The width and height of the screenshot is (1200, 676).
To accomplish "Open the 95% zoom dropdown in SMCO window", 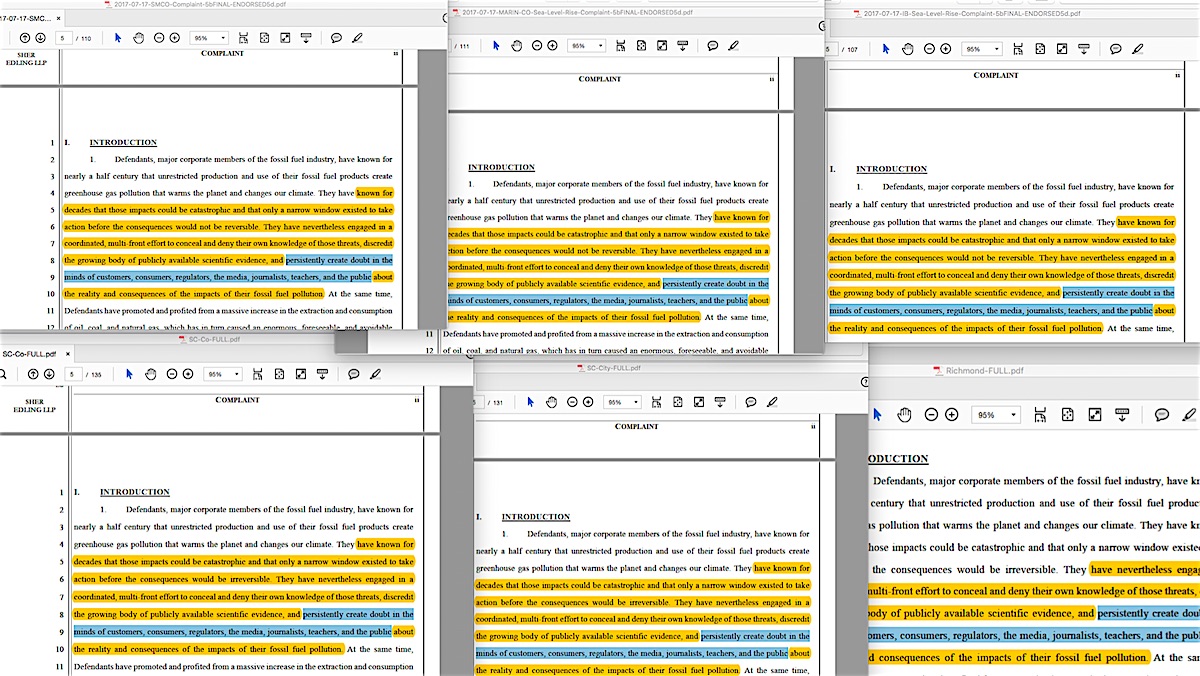I will tap(208, 38).
